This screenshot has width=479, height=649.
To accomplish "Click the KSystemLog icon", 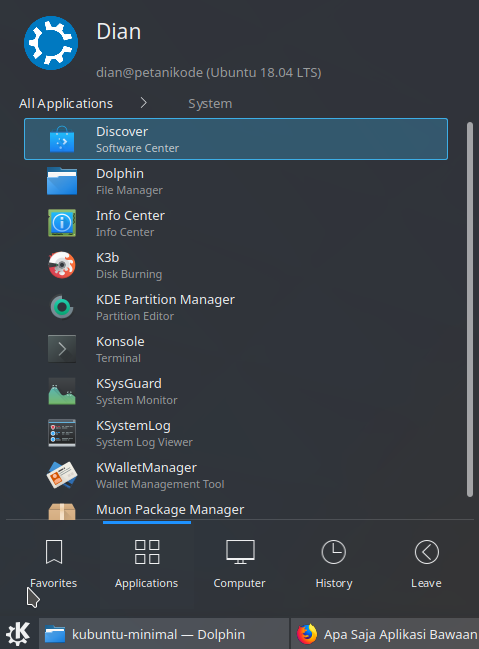I will 62,433.
